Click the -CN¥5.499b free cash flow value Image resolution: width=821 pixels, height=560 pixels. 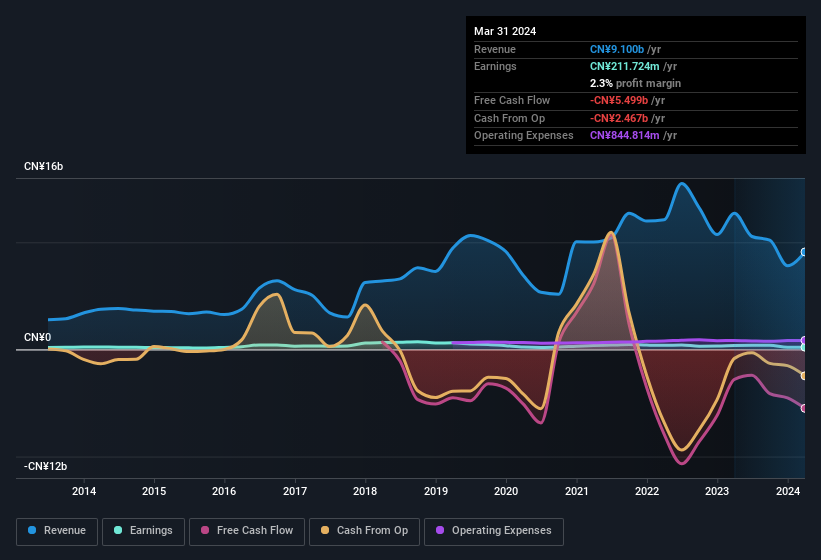point(619,100)
